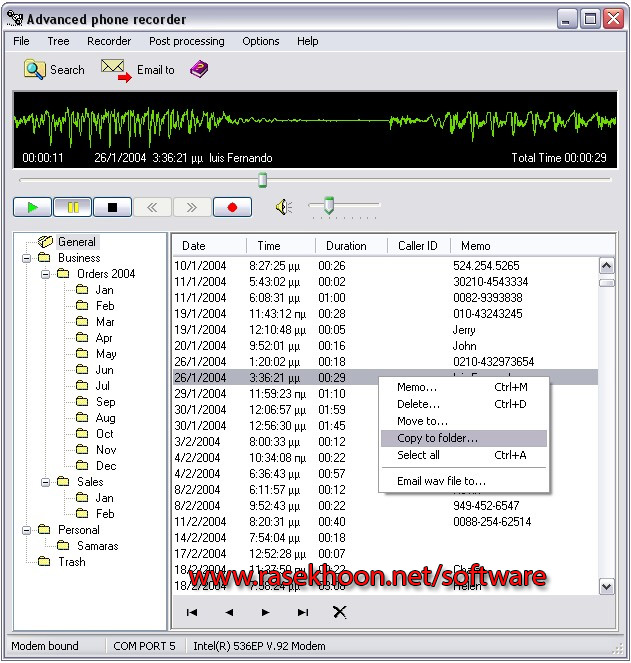This screenshot has width=631, height=663.
Task: Stop playback with the black square button
Action: point(112,207)
